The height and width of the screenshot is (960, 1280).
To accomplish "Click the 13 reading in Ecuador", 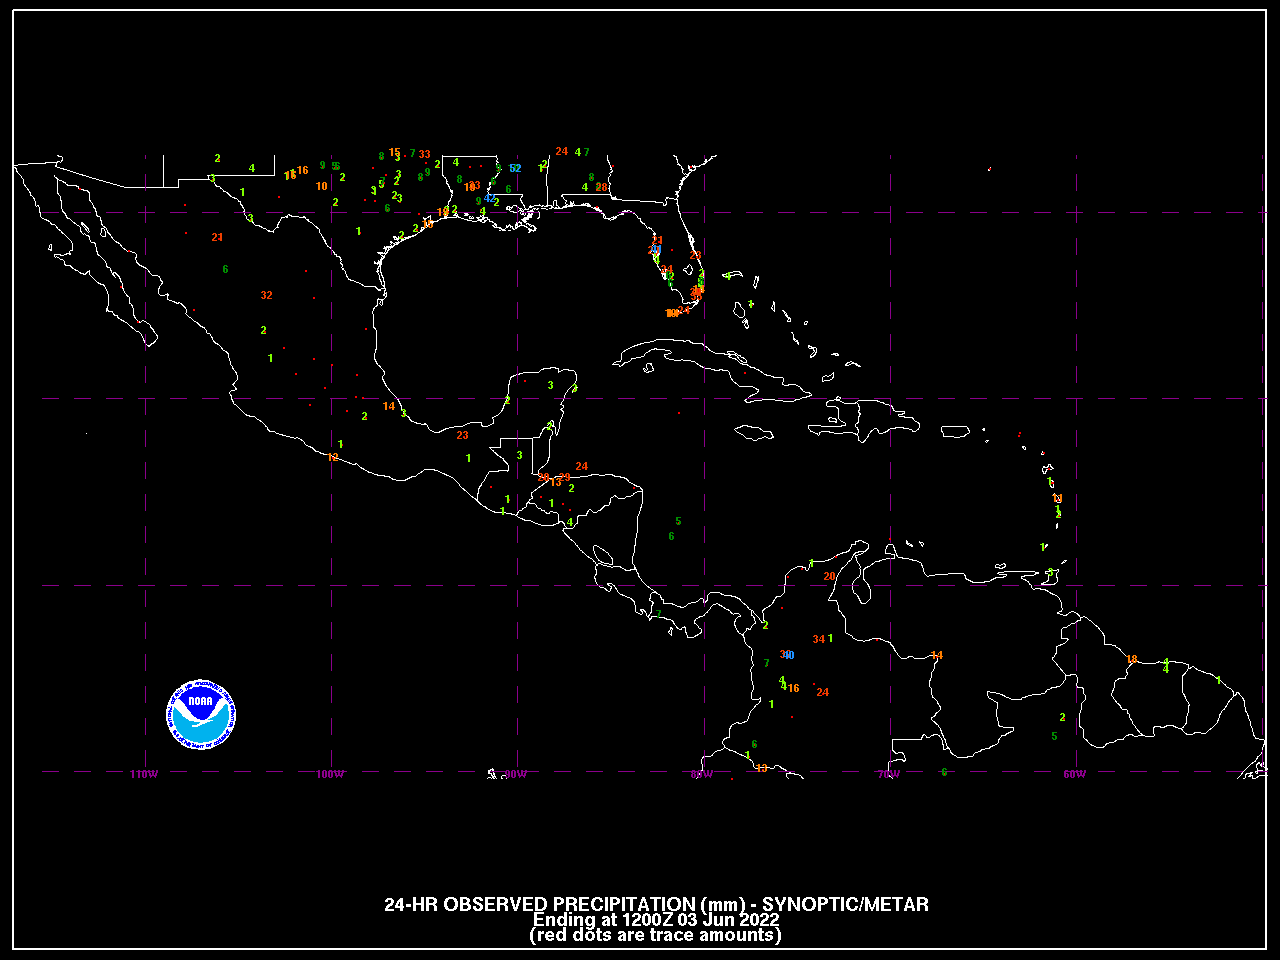I will [761, 768].
